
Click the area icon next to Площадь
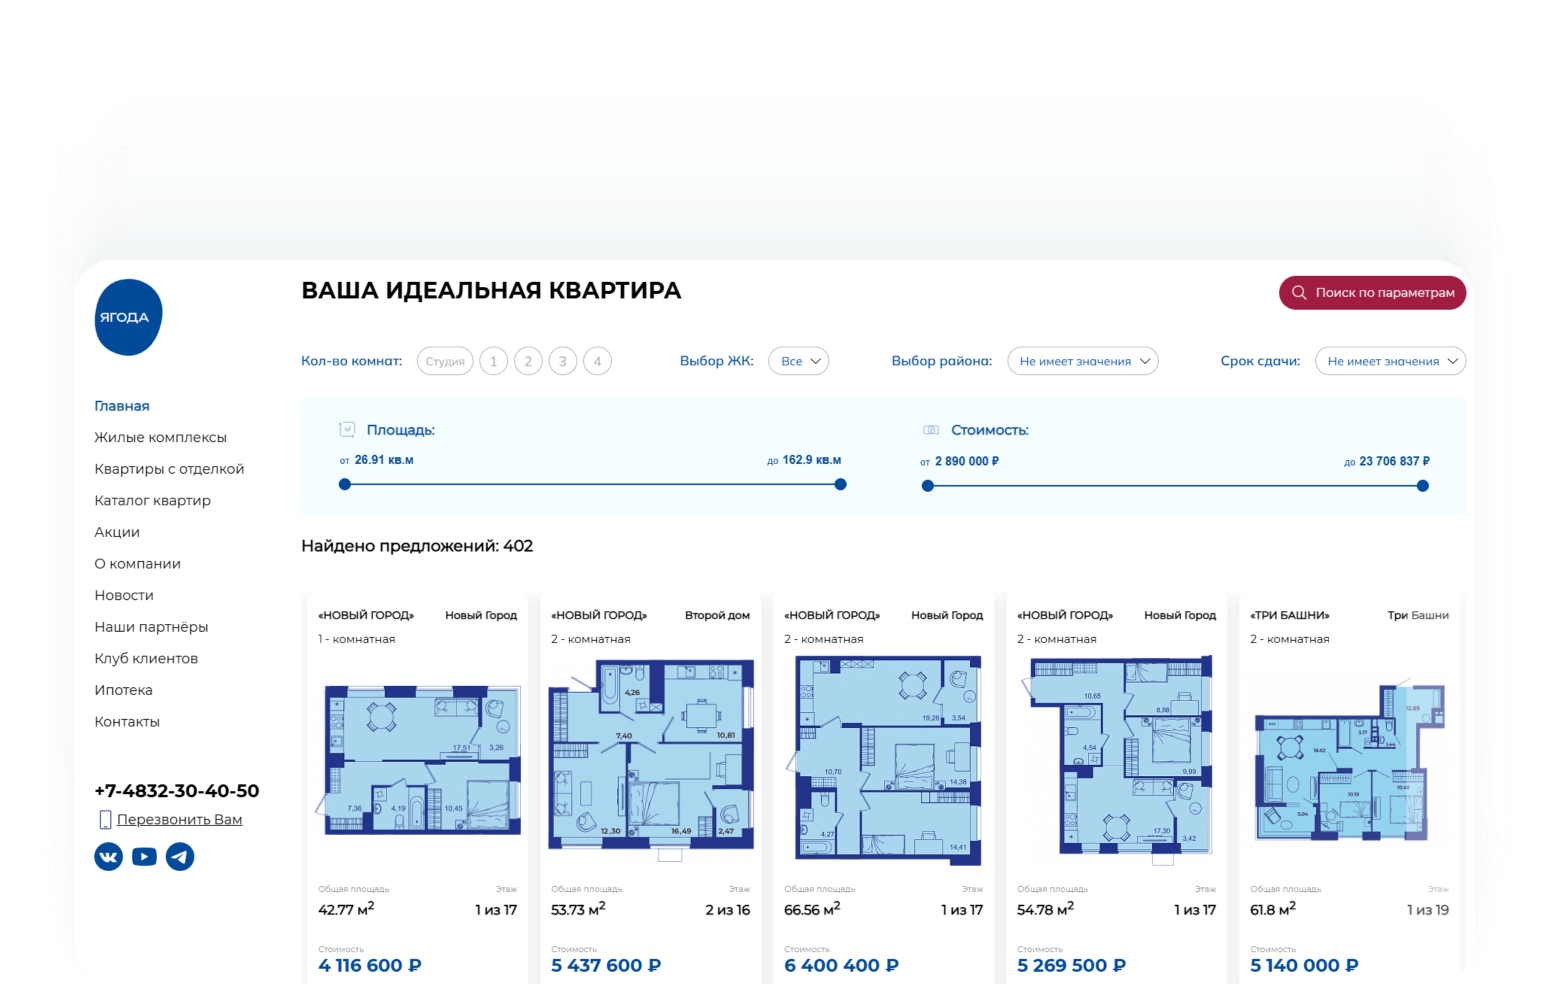coord(347,430)
